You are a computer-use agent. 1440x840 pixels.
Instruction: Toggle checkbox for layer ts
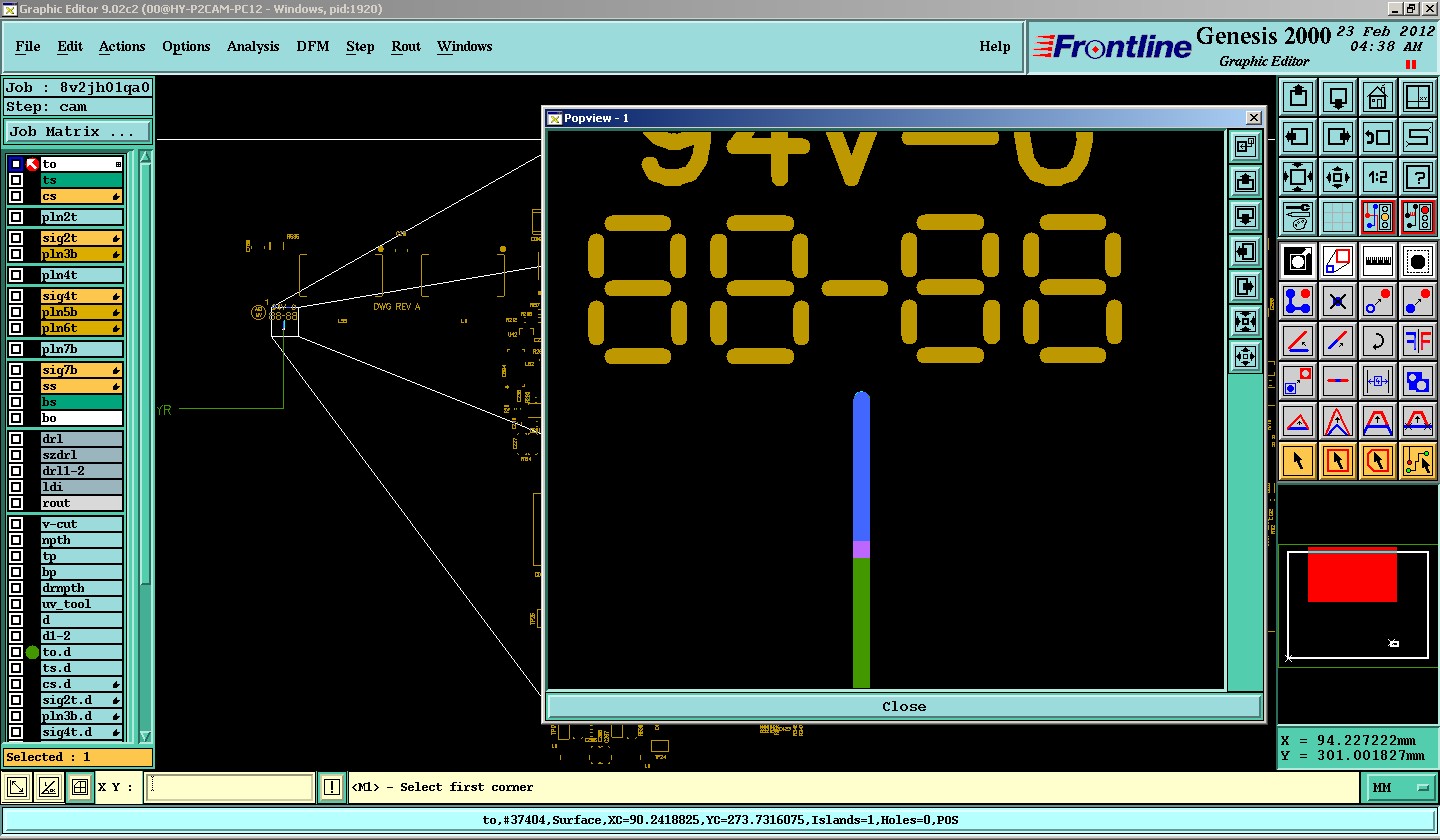16,180
